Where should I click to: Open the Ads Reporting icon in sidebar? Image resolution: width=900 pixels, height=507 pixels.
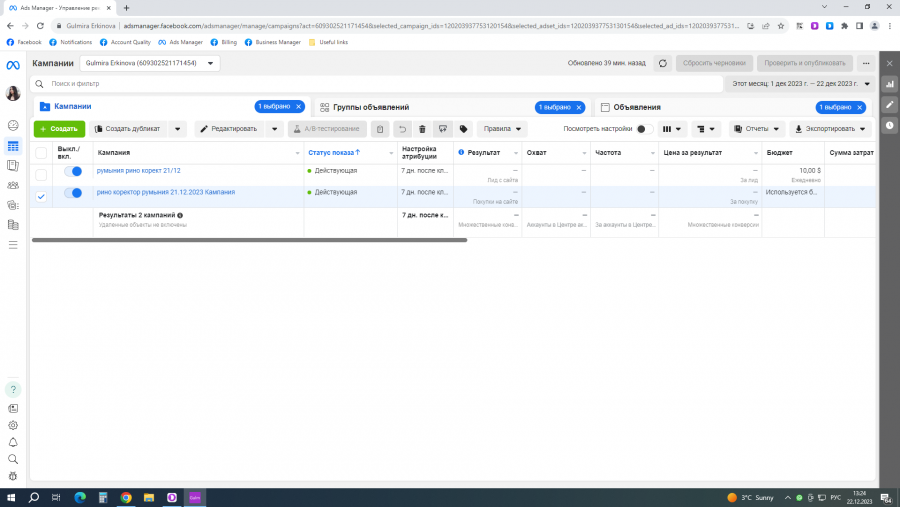pos(13,166)
